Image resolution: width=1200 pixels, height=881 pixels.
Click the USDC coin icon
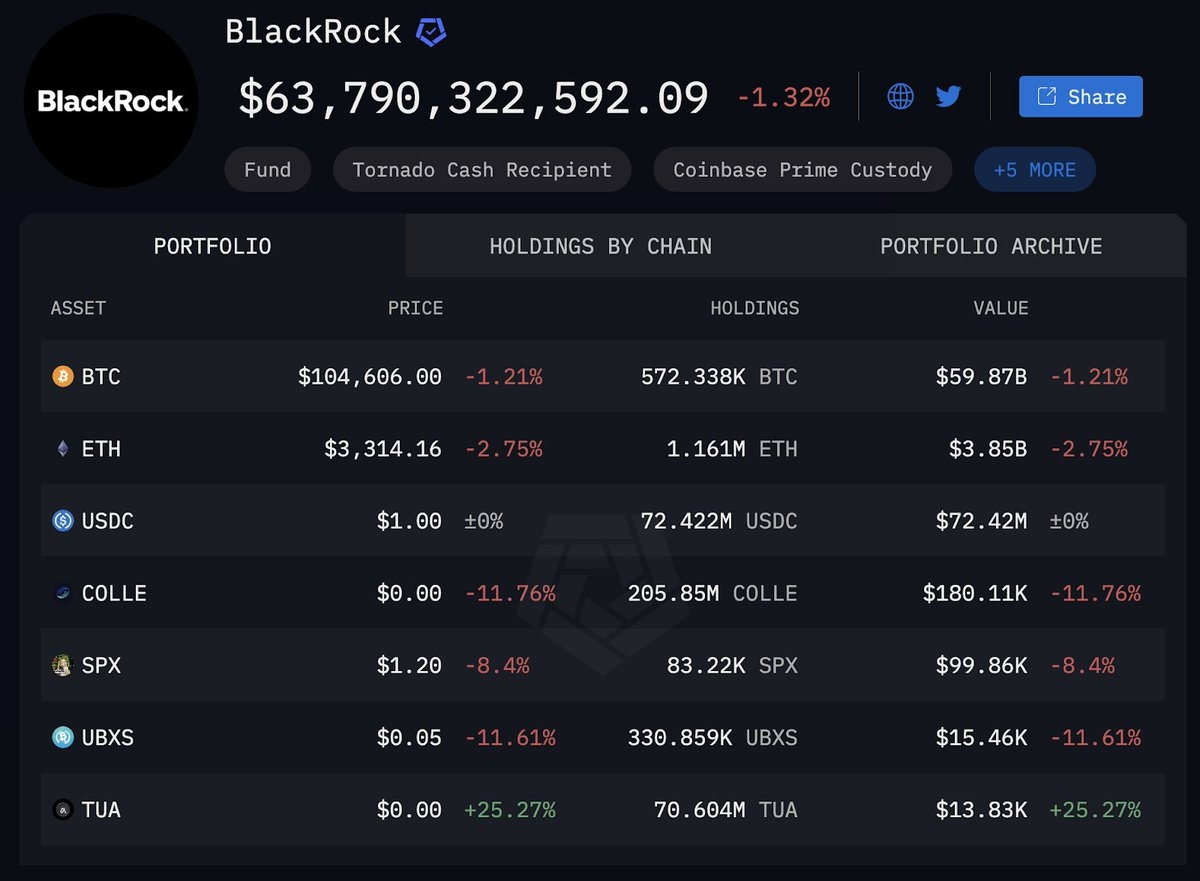[x=63, y=521]
